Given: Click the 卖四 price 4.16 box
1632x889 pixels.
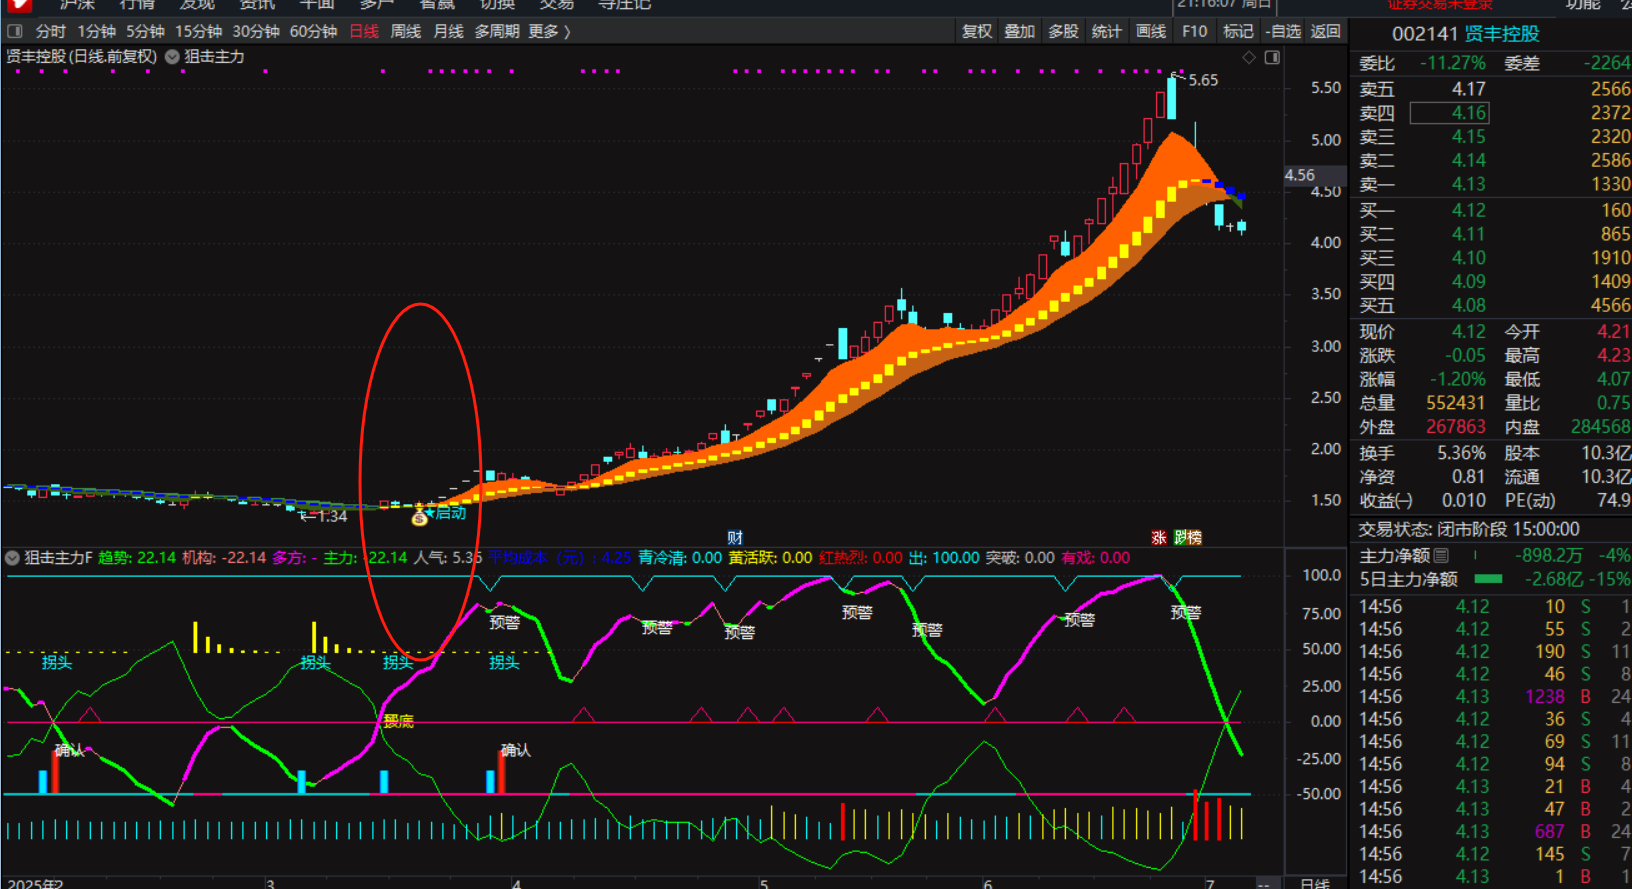Looking at the screenshot, I should [1449, 113].
